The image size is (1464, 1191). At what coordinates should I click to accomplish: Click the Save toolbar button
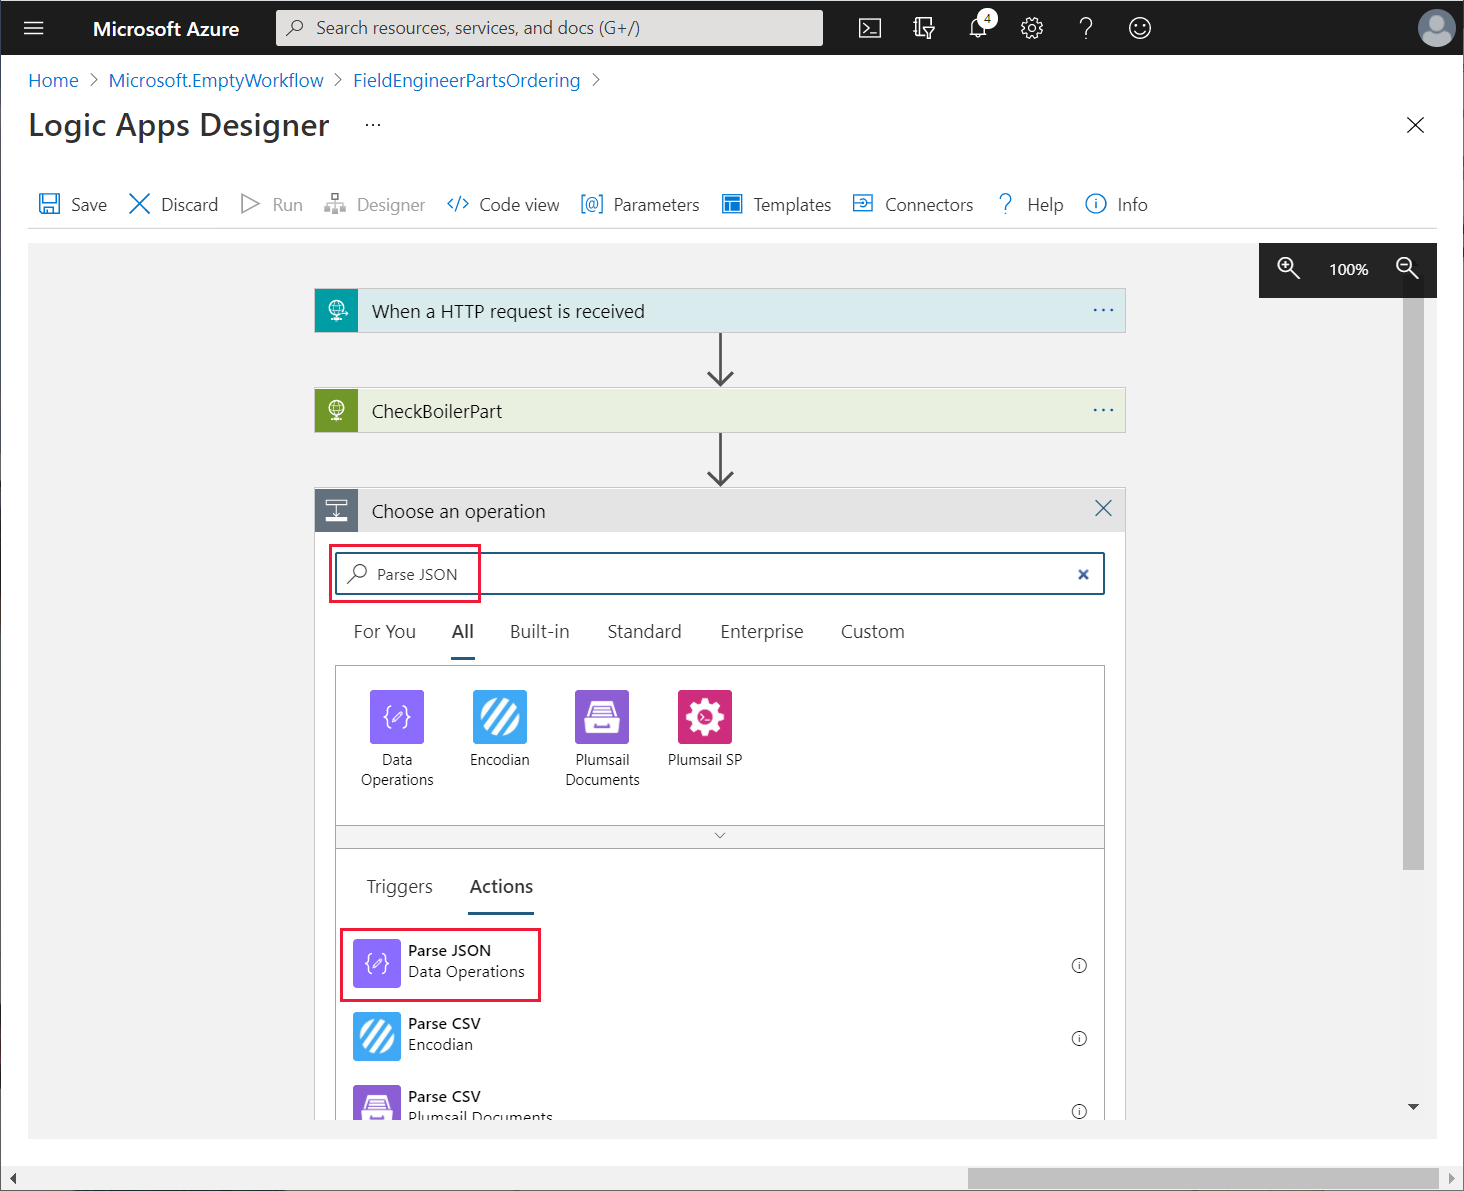(x=73, y=204)
